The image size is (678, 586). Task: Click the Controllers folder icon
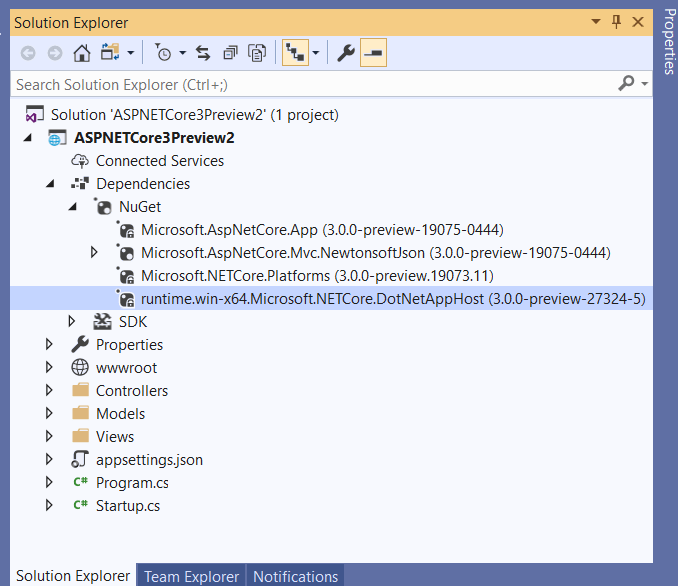tap(80, 389)
